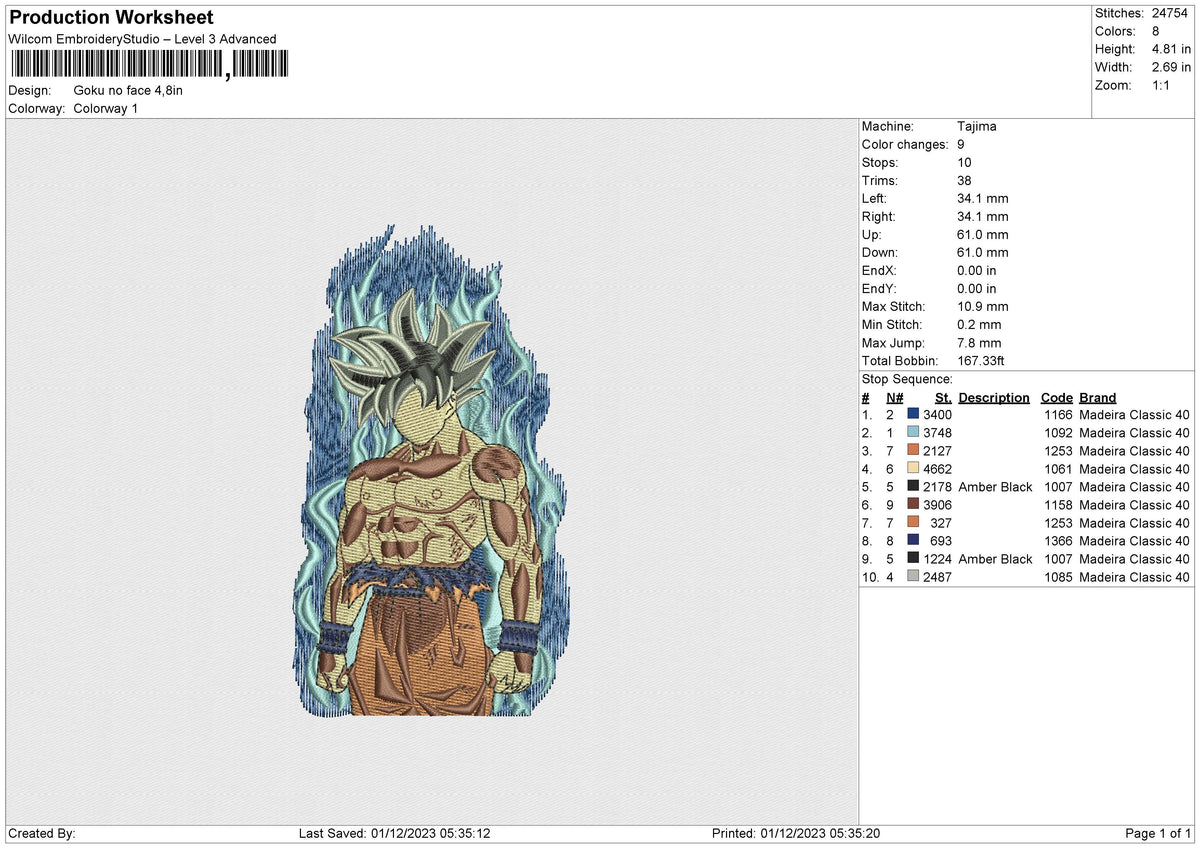
Task: Click the orange swatch for stop 3
Action: 913,450
